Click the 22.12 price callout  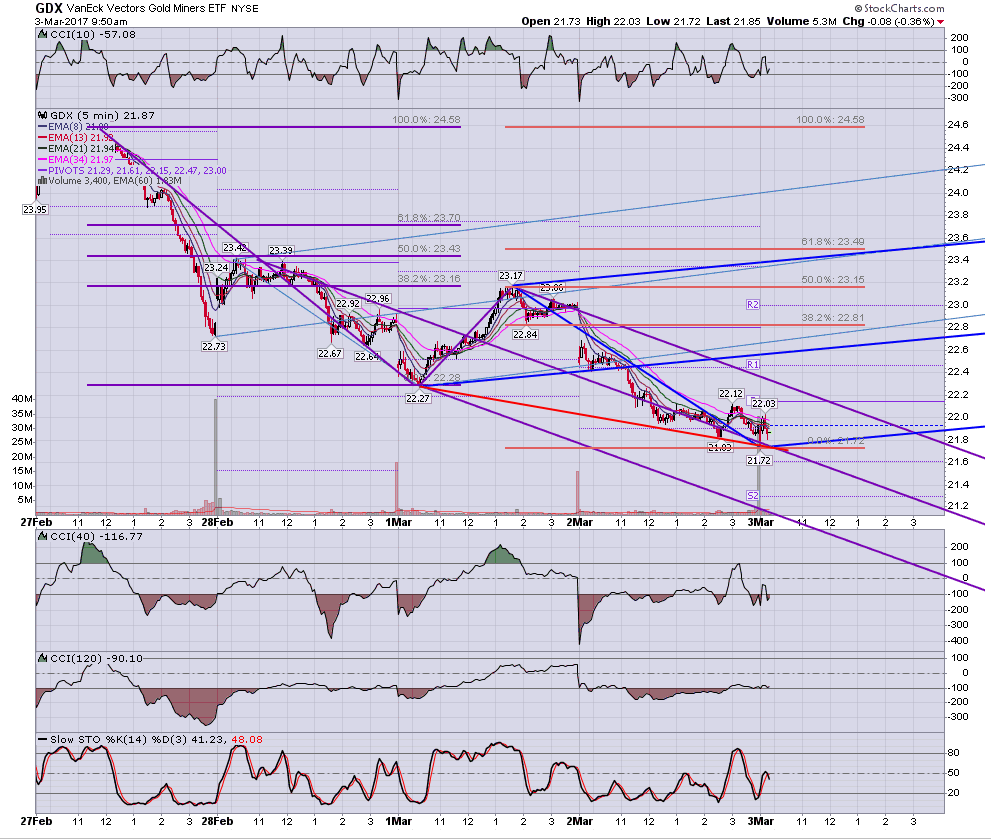pos(731,393)
